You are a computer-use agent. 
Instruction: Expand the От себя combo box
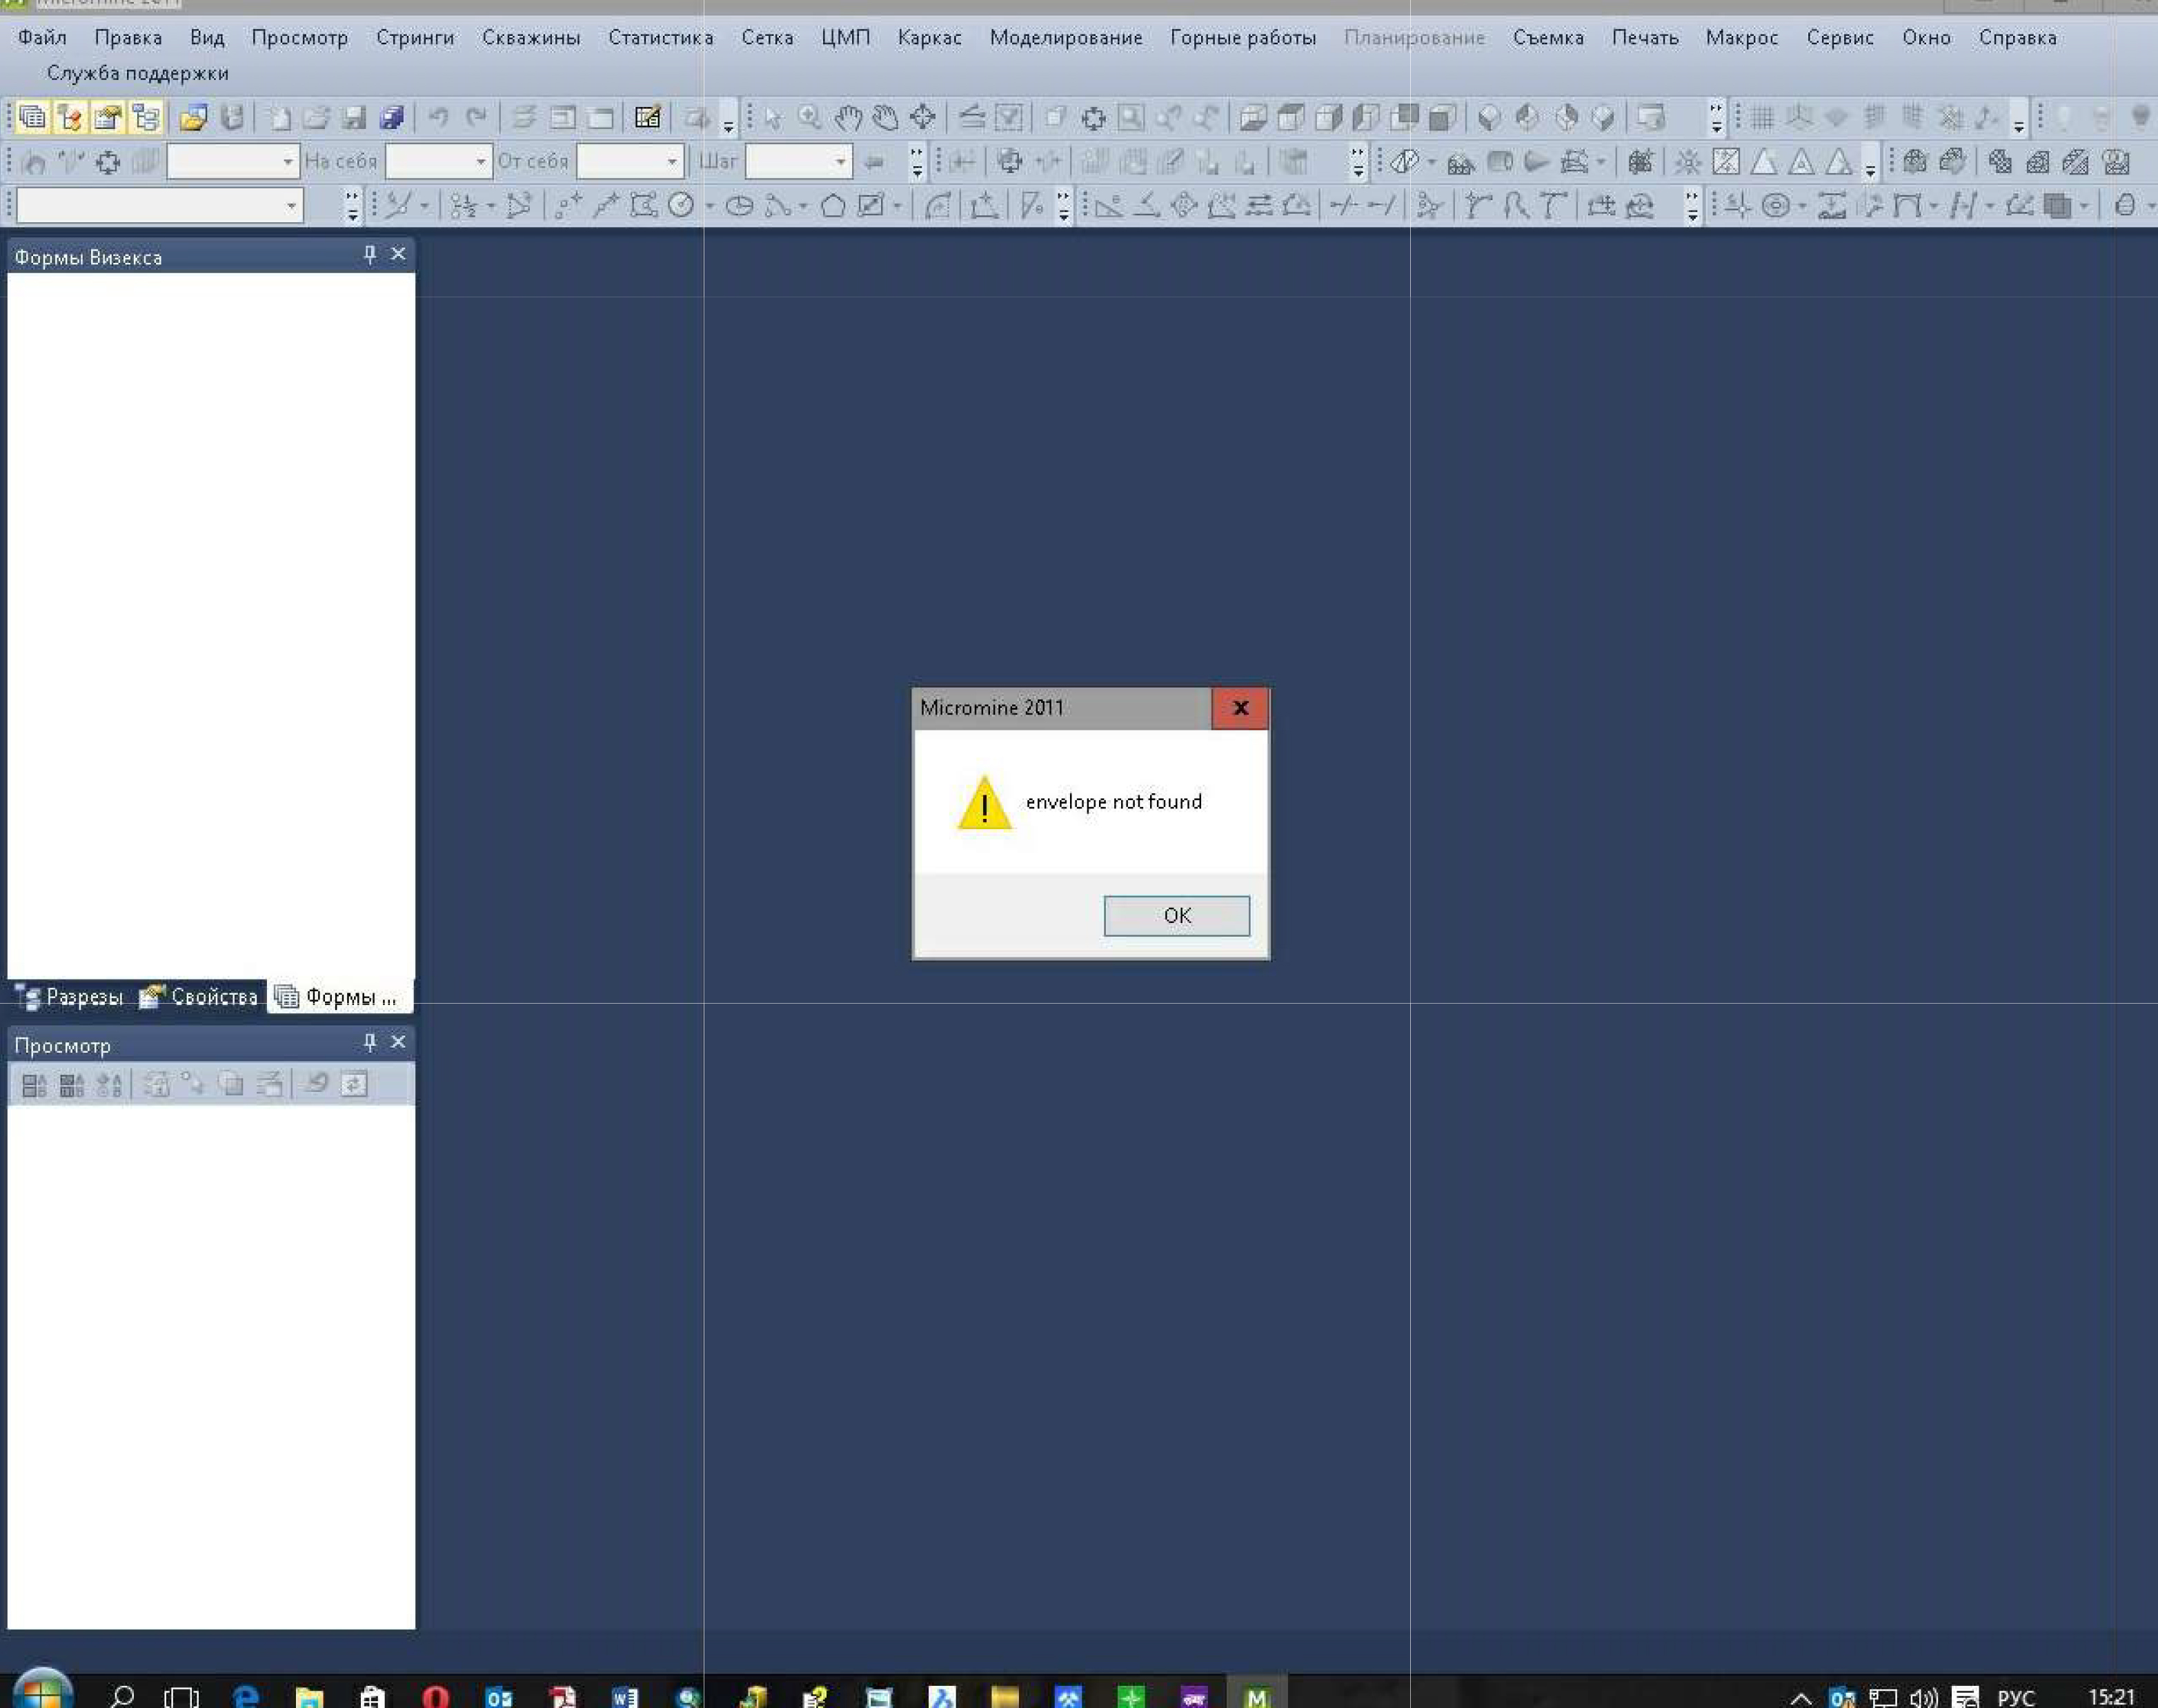672,161
